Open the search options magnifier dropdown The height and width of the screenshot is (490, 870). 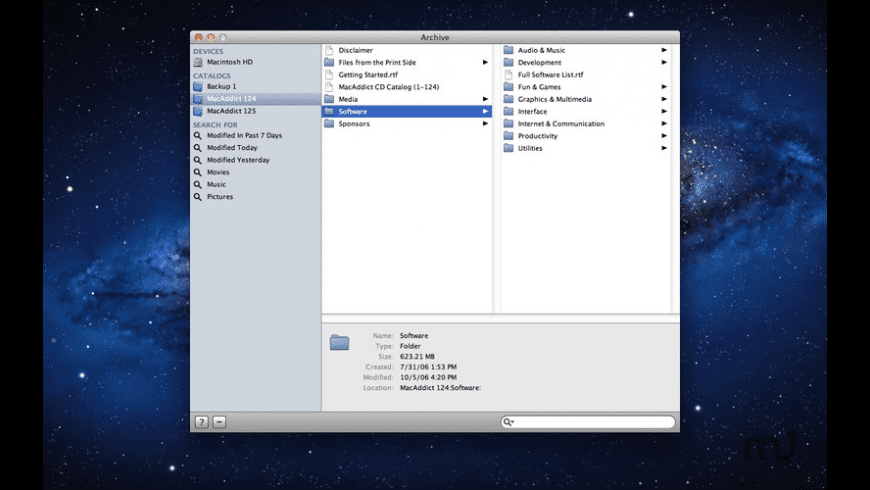[508, 422]
